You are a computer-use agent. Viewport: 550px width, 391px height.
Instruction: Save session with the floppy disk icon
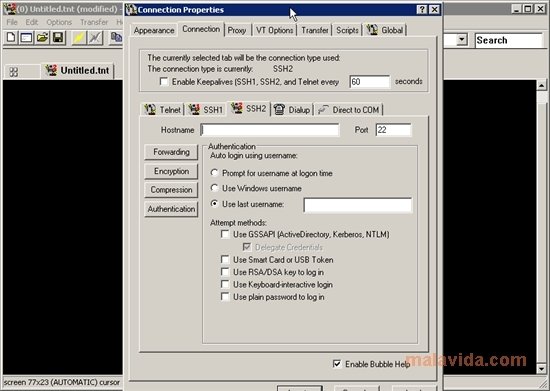pos(58,38)
